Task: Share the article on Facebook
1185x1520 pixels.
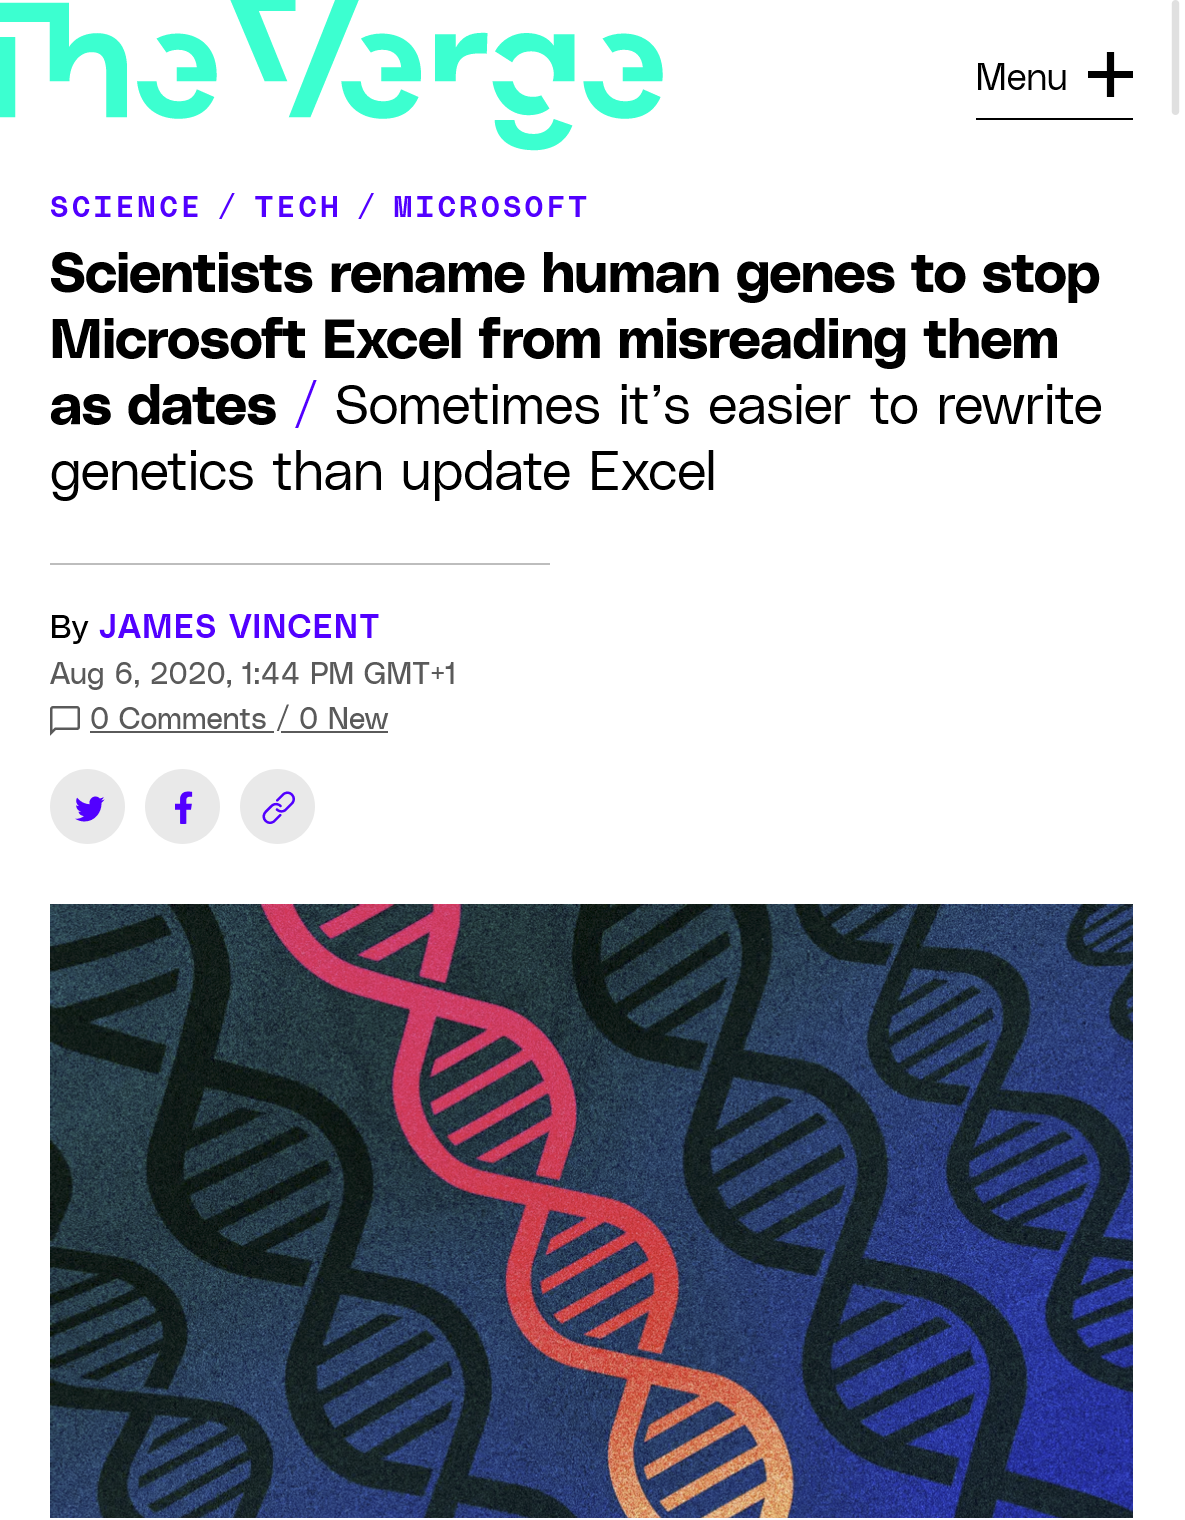Action: click(183, 807)
